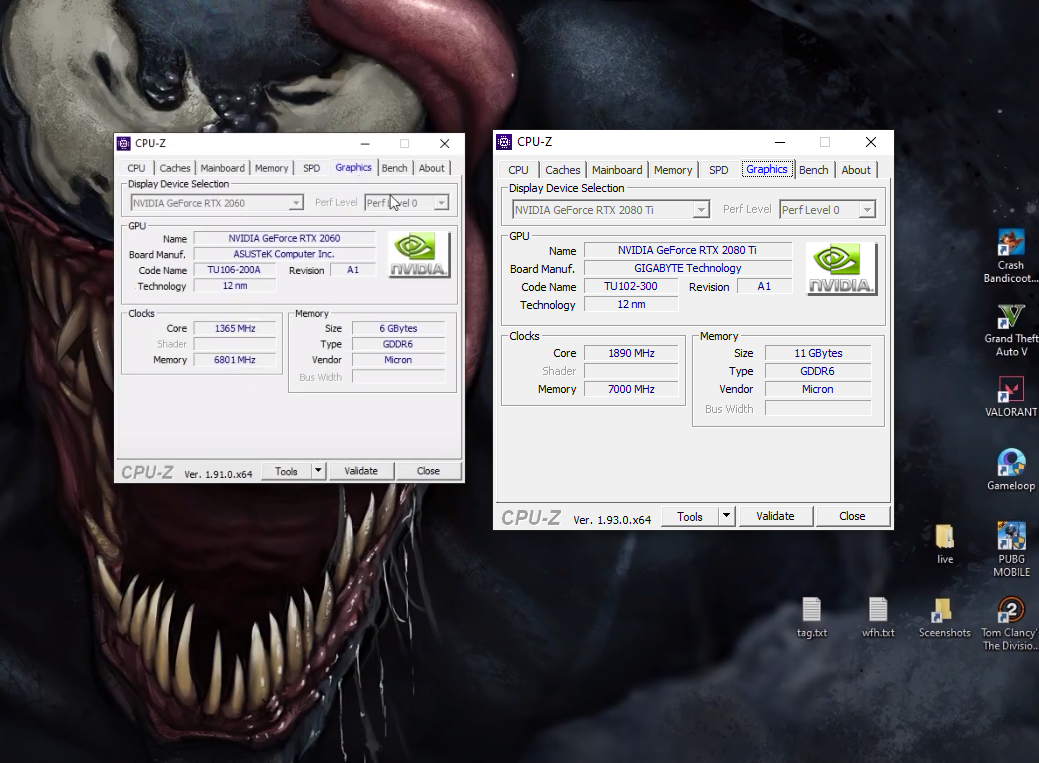Select Memory tab in right CPU-Z window
Screen dimensions: 1039x763
click(673, 170)
